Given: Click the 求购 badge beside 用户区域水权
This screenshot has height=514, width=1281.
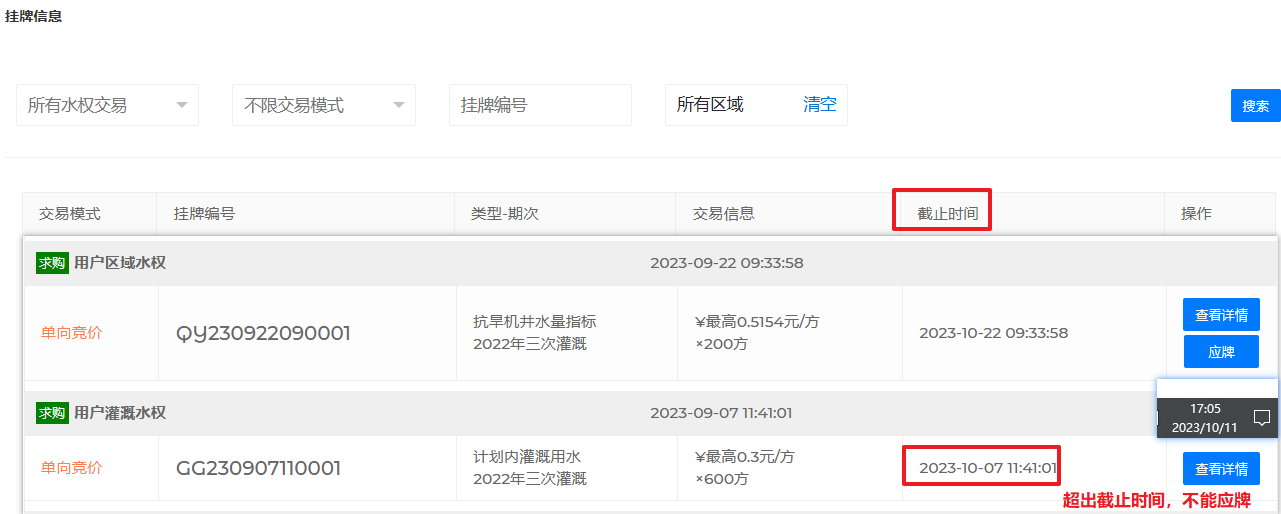Looking at the screenshot, I should point(52,263).
